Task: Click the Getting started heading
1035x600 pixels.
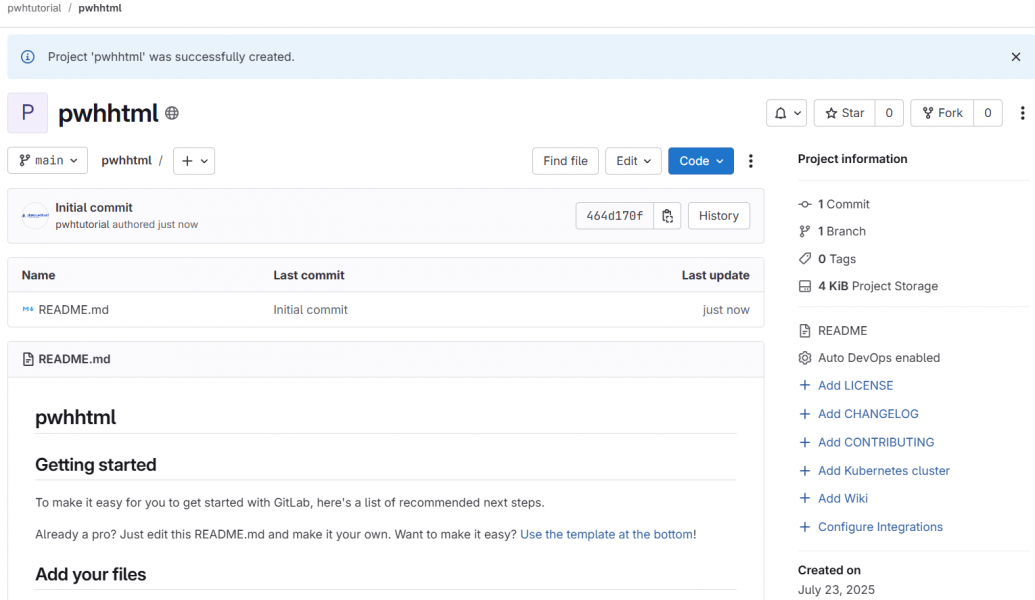Action: 96,465
